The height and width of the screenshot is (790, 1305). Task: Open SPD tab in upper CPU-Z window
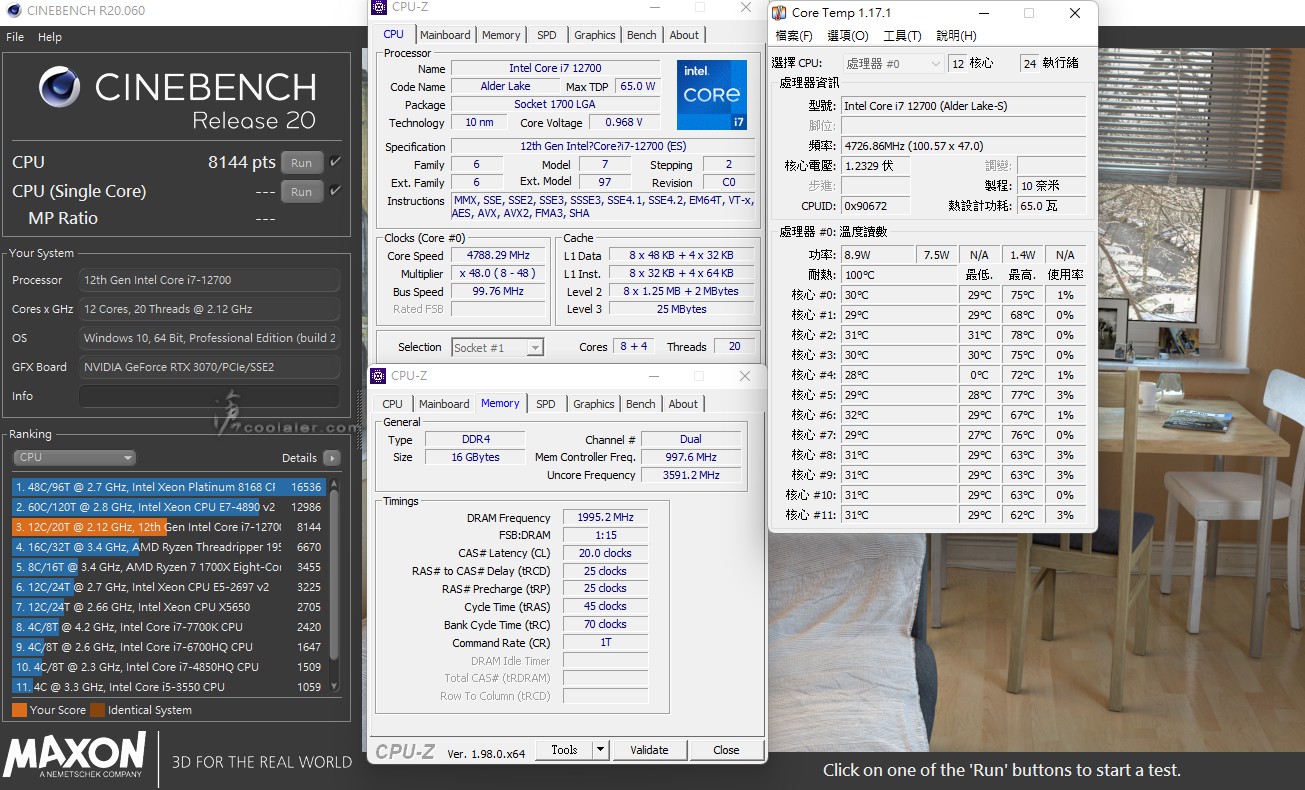coord(547,35)
